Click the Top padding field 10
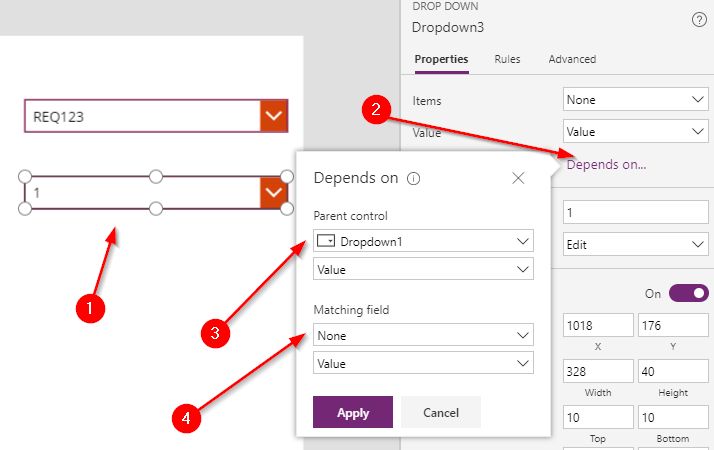The height and width of the screenshot is (450, 714). click(598, 417)
